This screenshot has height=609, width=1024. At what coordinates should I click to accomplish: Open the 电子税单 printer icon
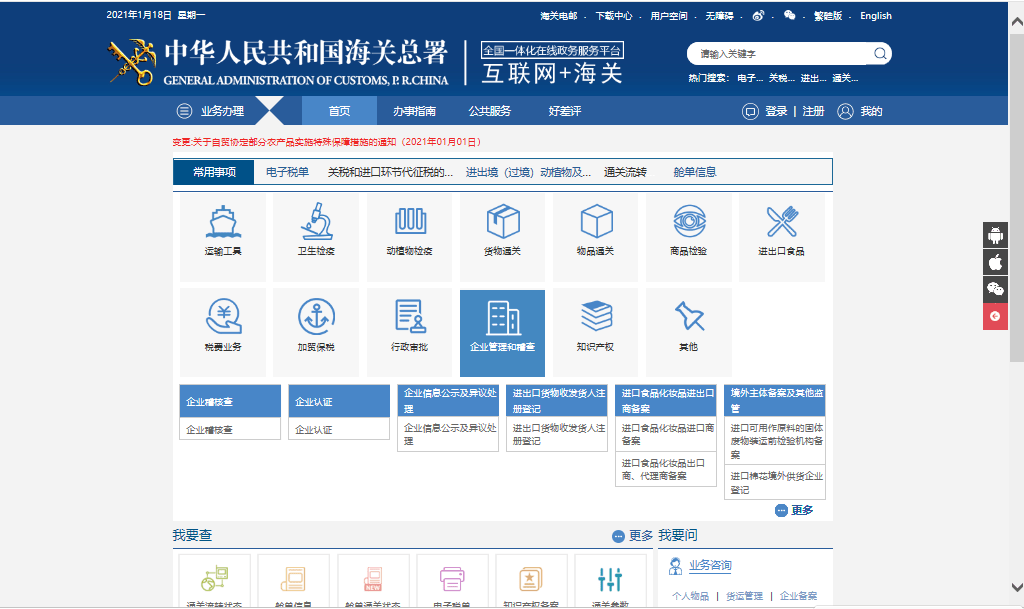[x=452, y=578]
